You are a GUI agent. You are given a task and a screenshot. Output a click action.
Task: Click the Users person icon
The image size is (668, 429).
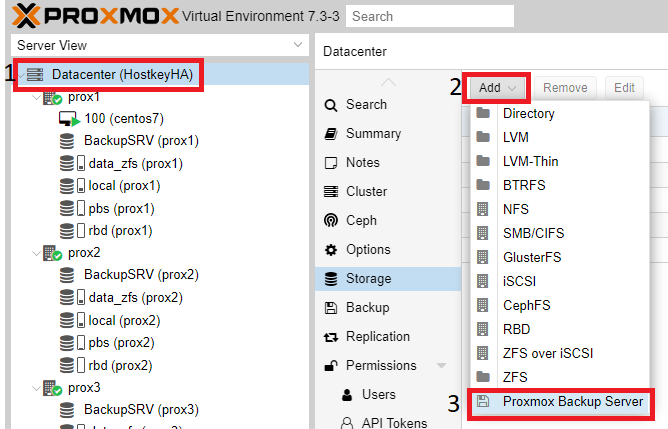pyautogui.click(x=347, y=394)
